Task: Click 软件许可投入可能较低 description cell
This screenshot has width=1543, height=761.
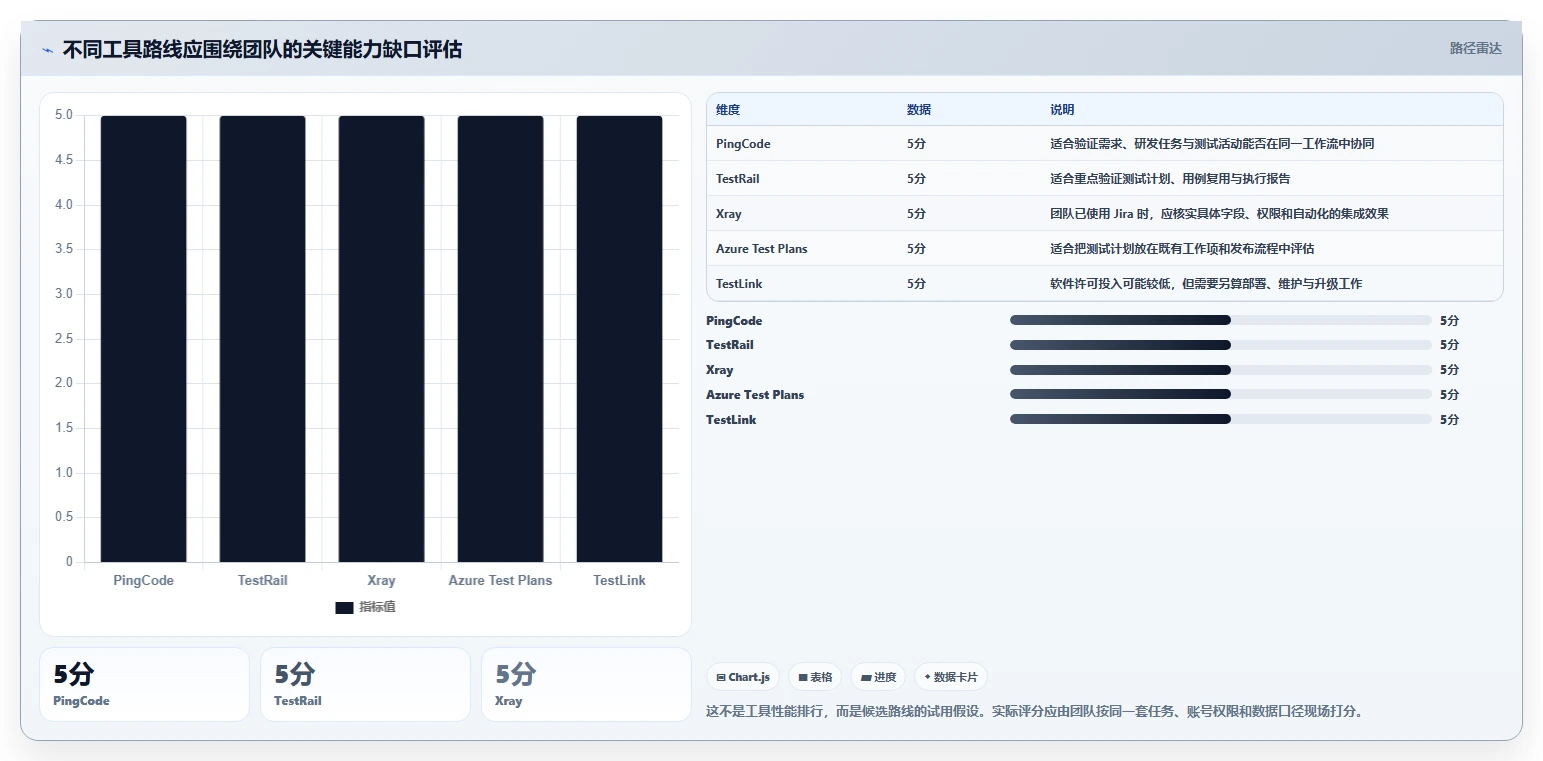Action: coord(1206,284)
